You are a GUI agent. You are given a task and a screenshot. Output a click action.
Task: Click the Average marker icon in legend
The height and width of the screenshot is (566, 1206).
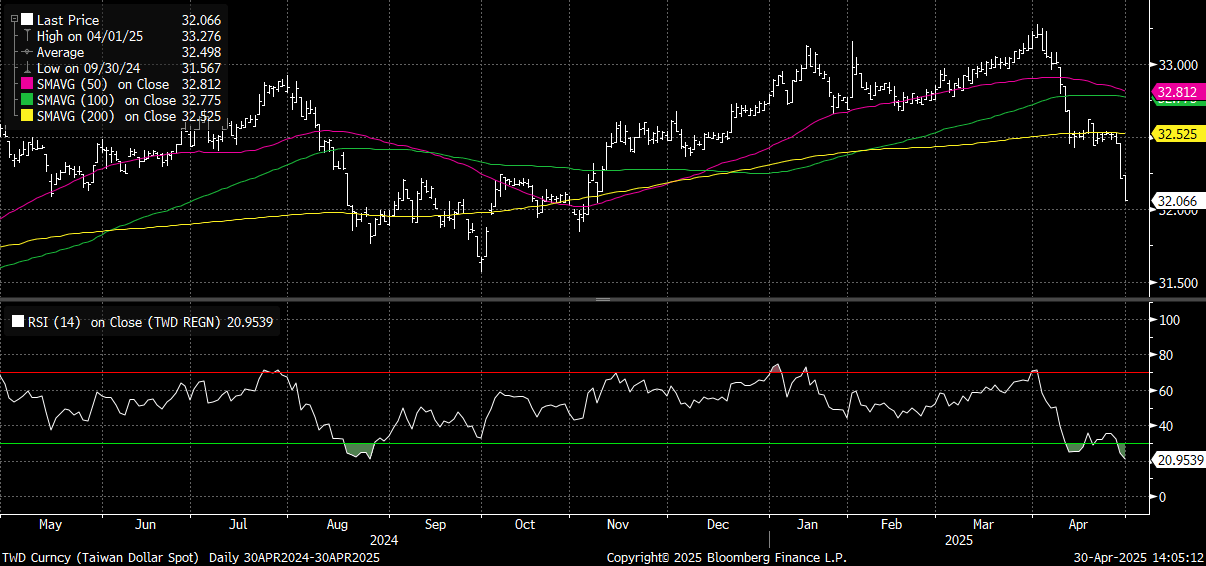coord(27,52)
